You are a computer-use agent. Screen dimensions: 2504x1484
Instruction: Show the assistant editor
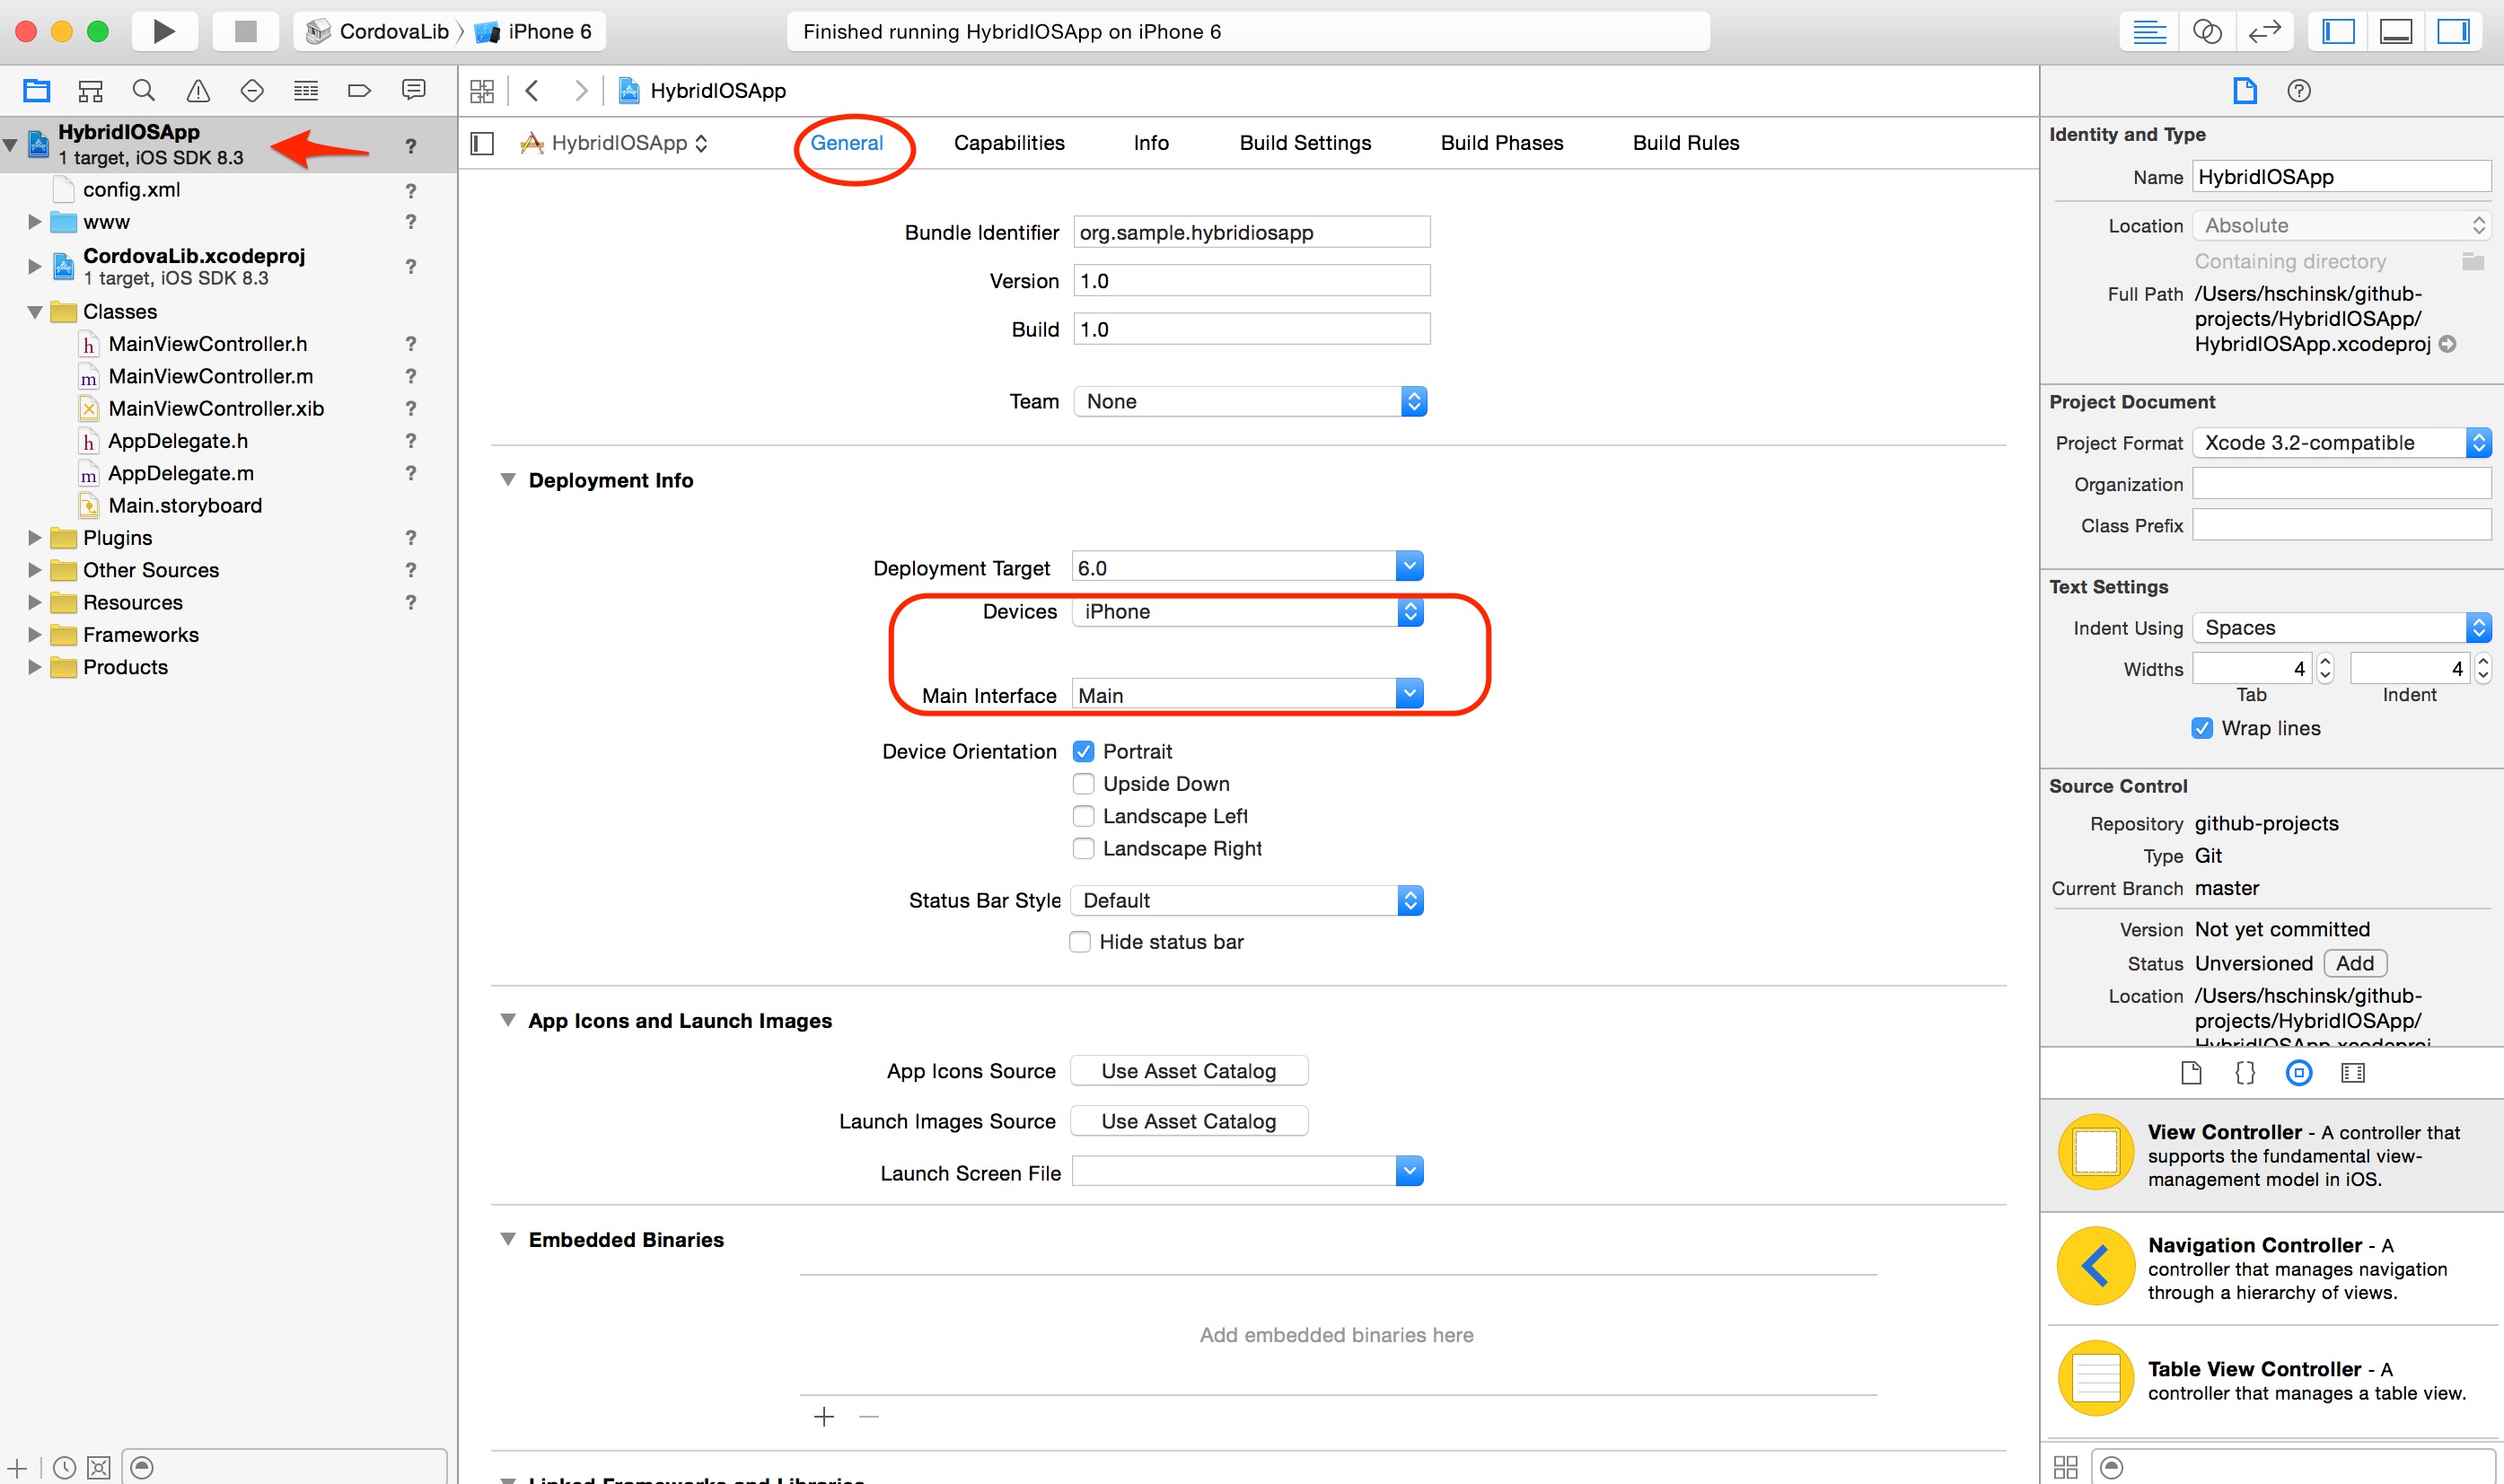(2206, 31)
